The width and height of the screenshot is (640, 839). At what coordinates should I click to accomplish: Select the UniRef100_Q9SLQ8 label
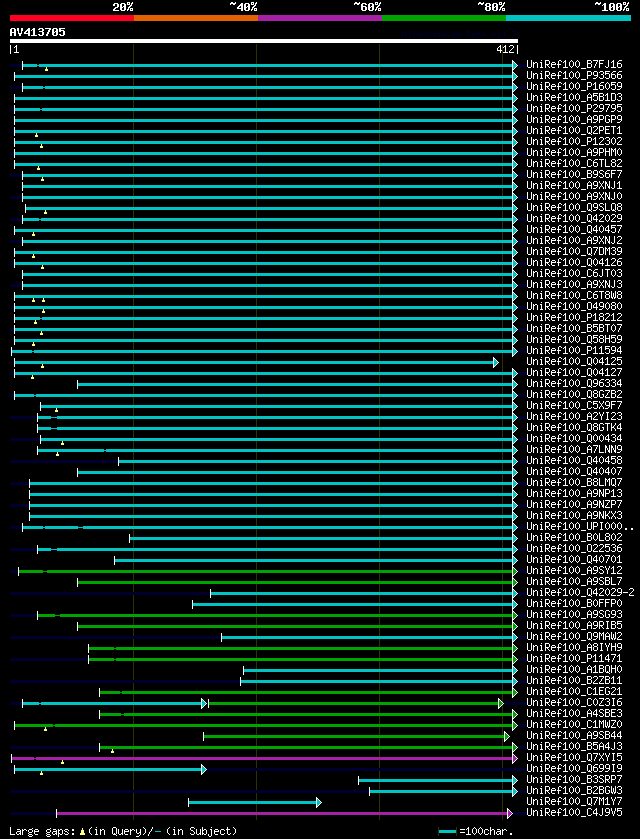point(574,208)
